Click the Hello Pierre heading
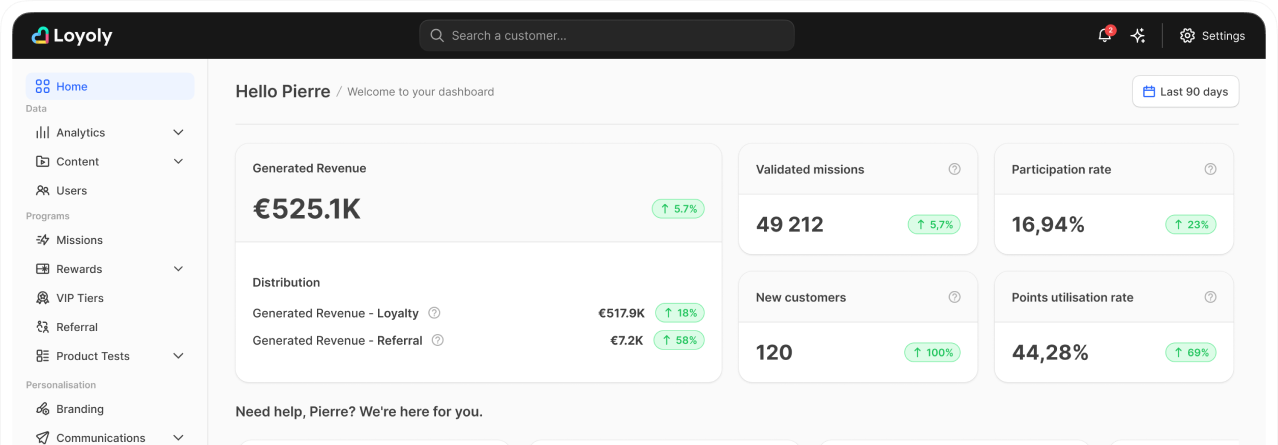This screenshot has width=1278, height=445. click(283, 91)
